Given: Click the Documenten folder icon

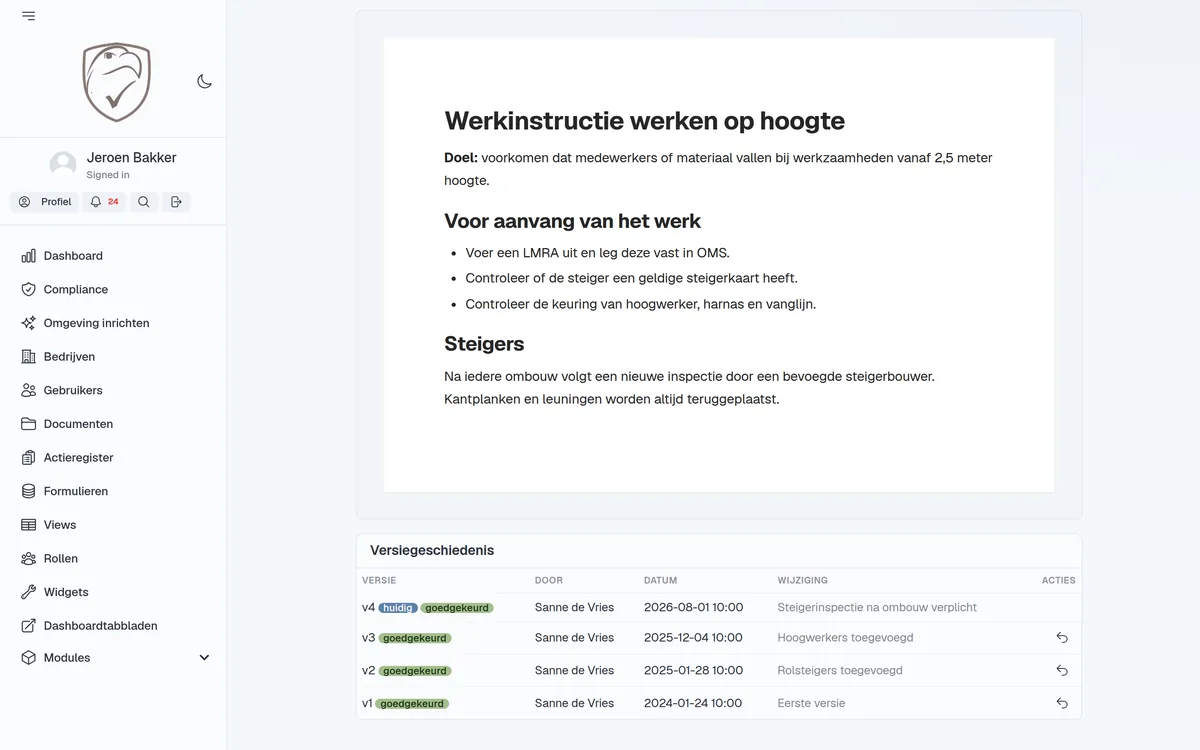Looking at the screenshot, I should point(28,424).
